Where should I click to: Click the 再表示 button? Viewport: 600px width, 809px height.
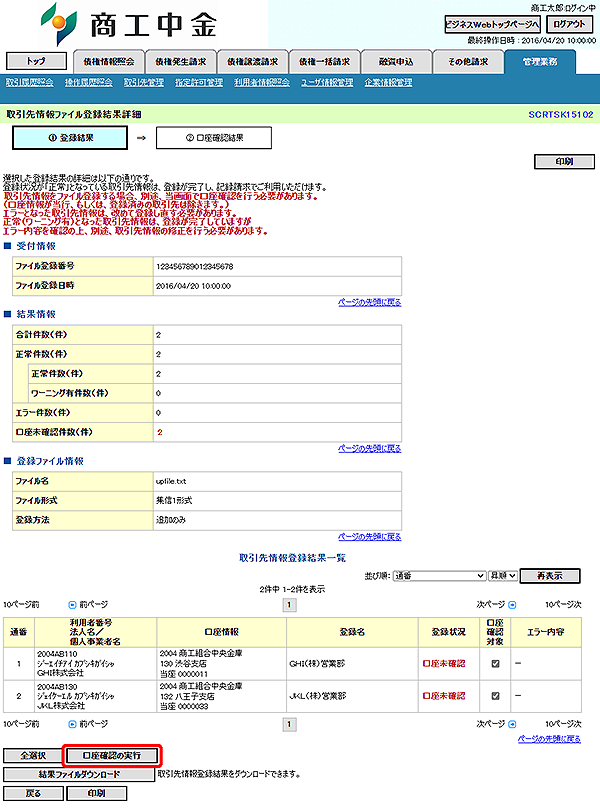pyautogui.click(x=550, y=576)
